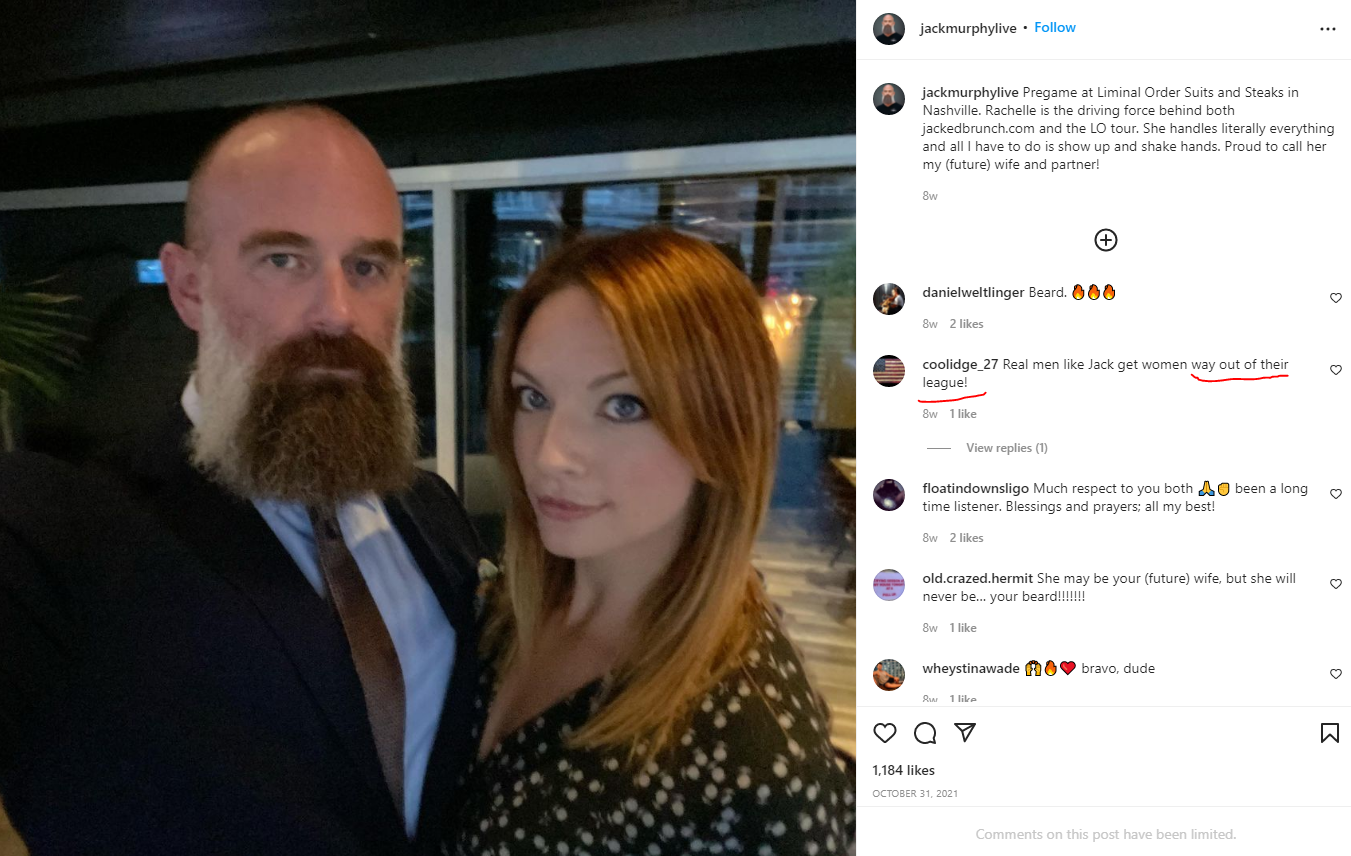Save post with bookmark icon
This screenshot has height=856, width=1351.
(x=1330, y=733)
